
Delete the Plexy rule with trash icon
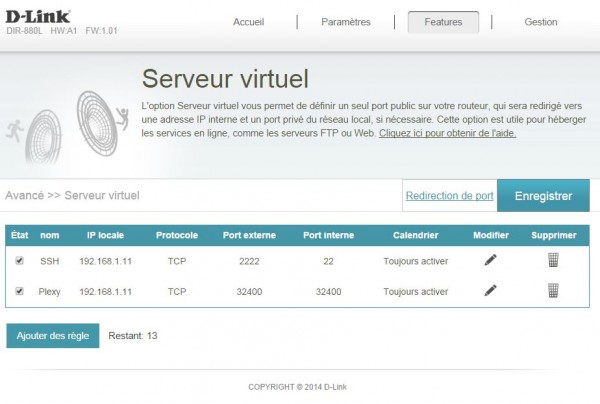tap(553, 291)
